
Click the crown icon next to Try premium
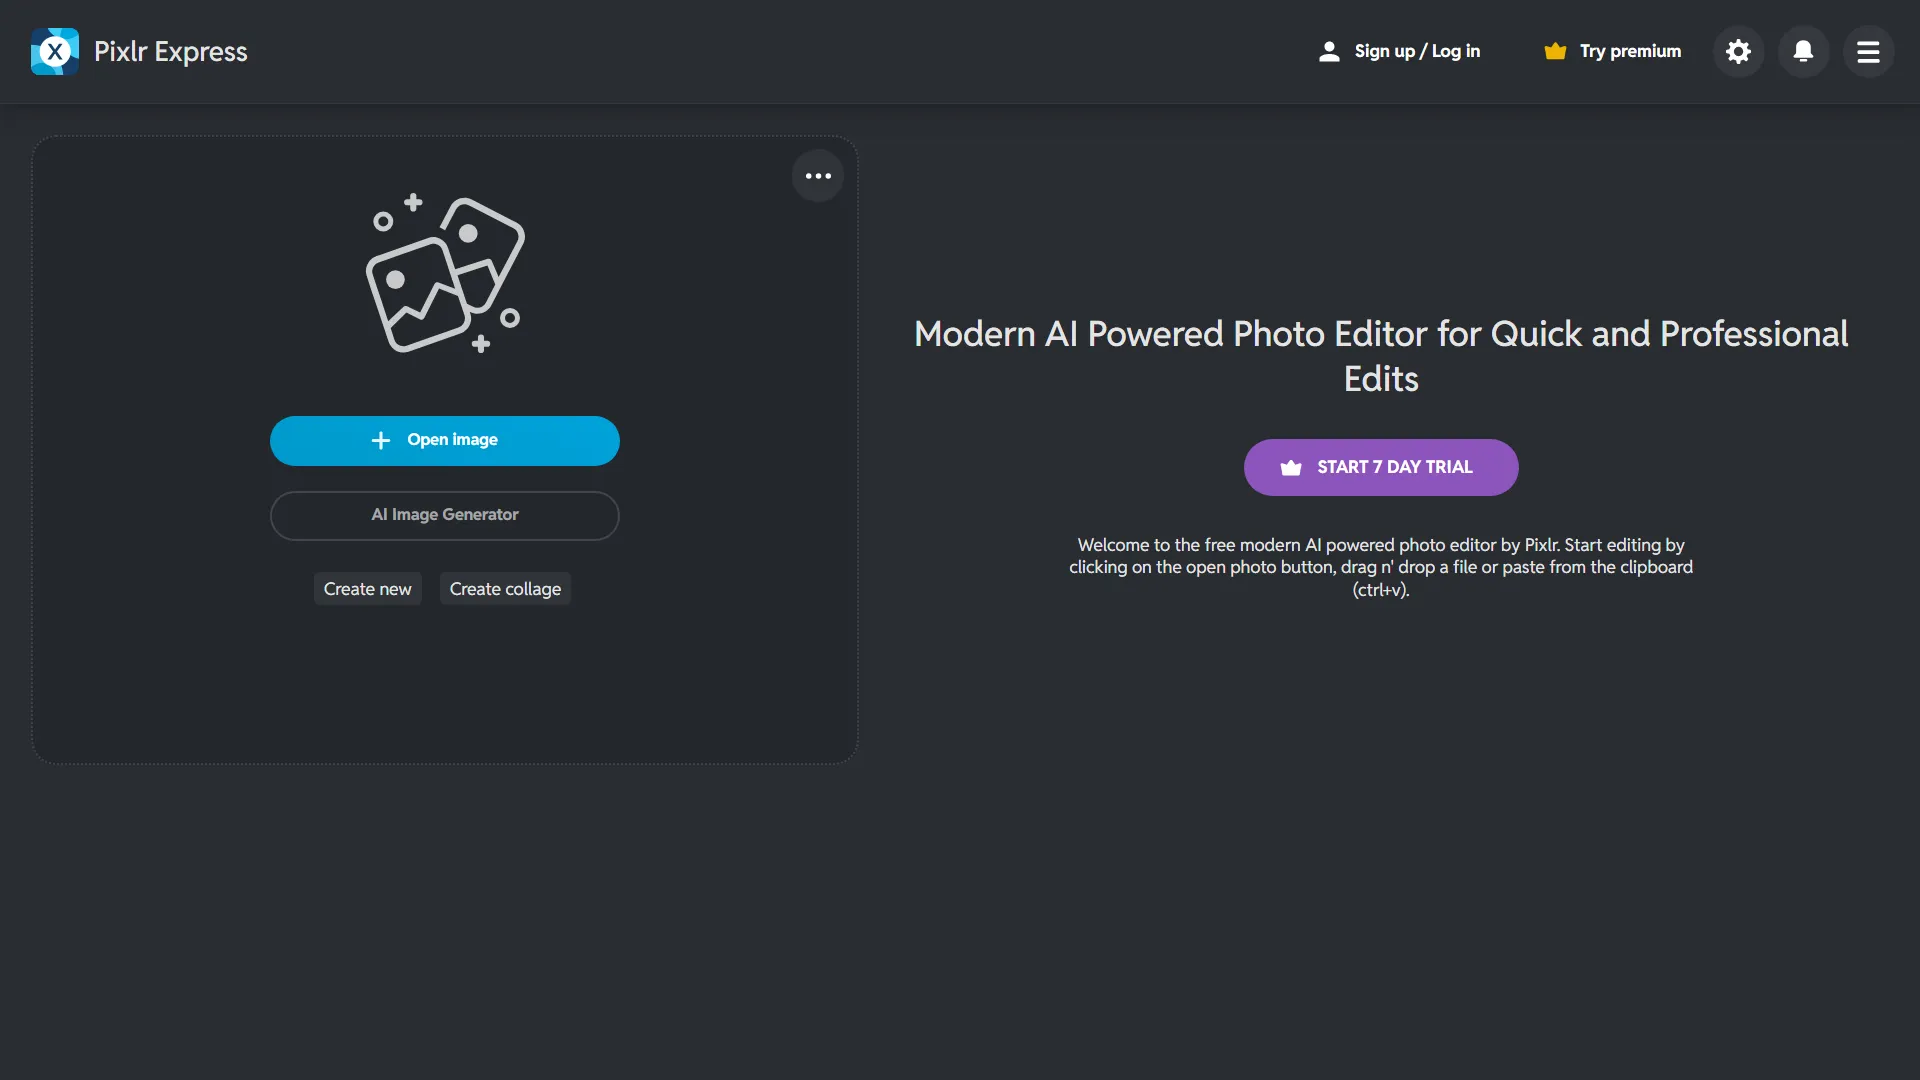tap(1555, 51)
